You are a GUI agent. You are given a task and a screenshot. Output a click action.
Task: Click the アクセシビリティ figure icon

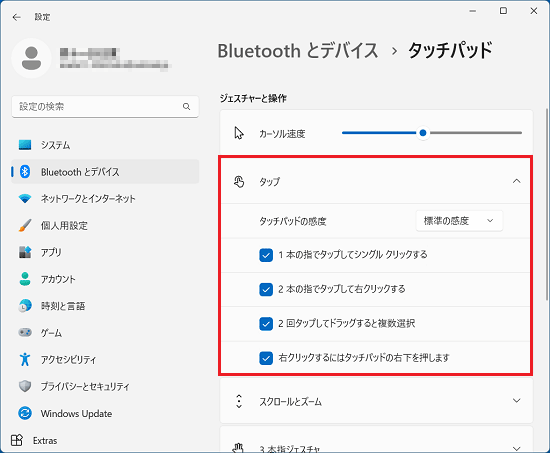[x=25, y=359]
